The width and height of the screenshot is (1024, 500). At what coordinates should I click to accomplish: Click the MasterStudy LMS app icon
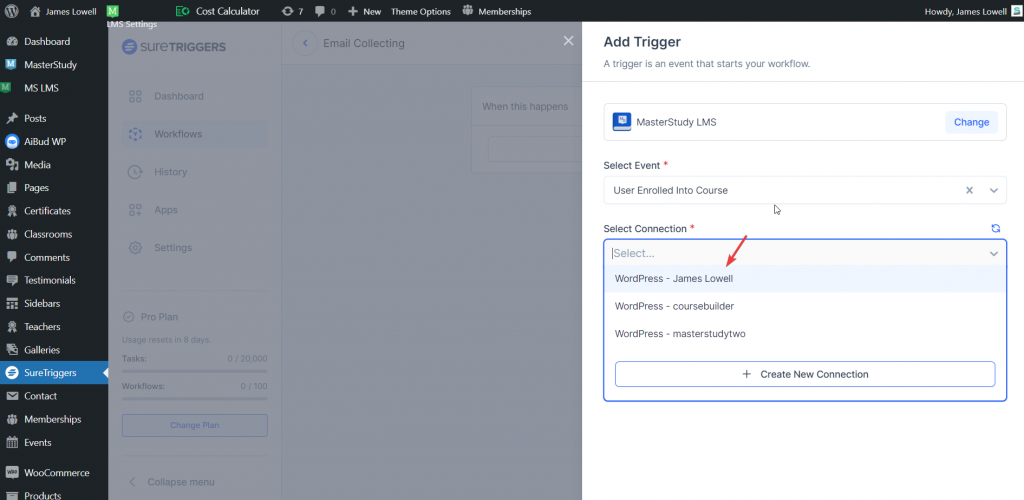click(x=622, y=122)
